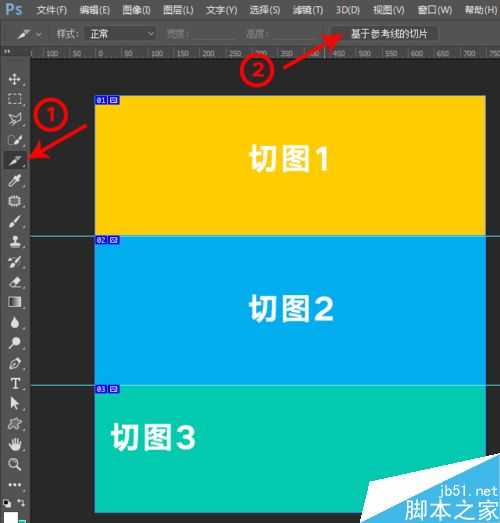Select the Blur tool

[x=14, y=323]
